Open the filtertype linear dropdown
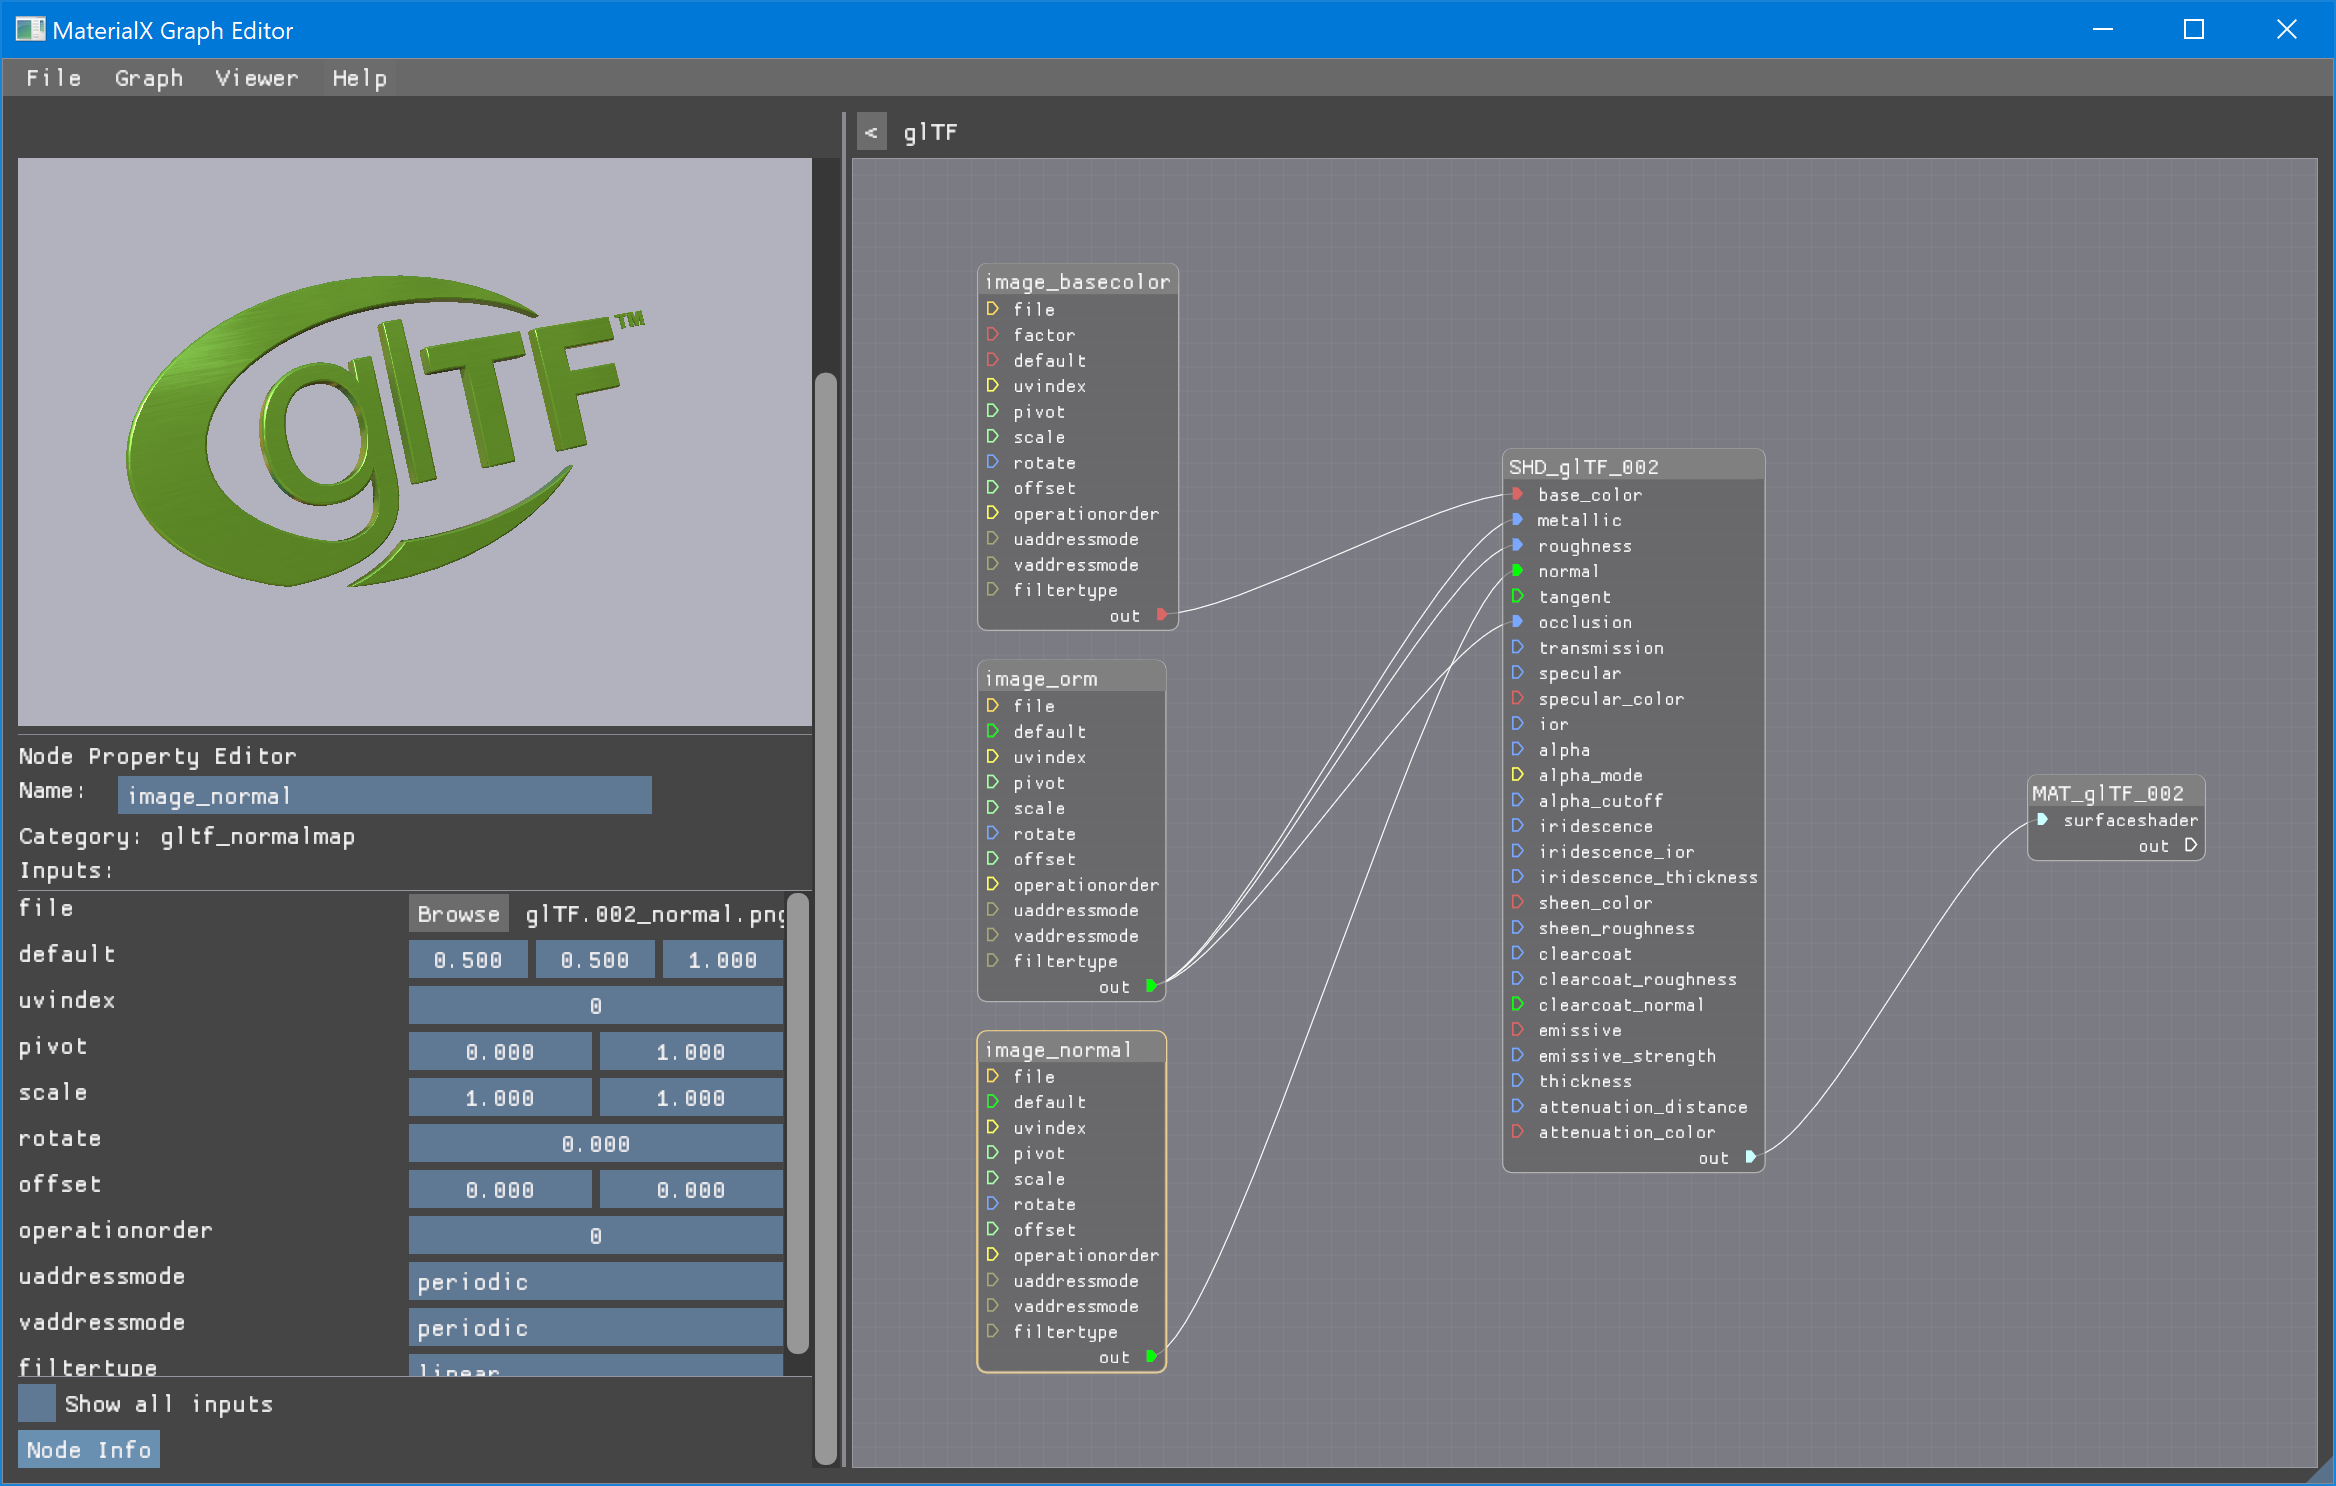Viewport: 2336px width, 1486px height. pos(595,1366)
